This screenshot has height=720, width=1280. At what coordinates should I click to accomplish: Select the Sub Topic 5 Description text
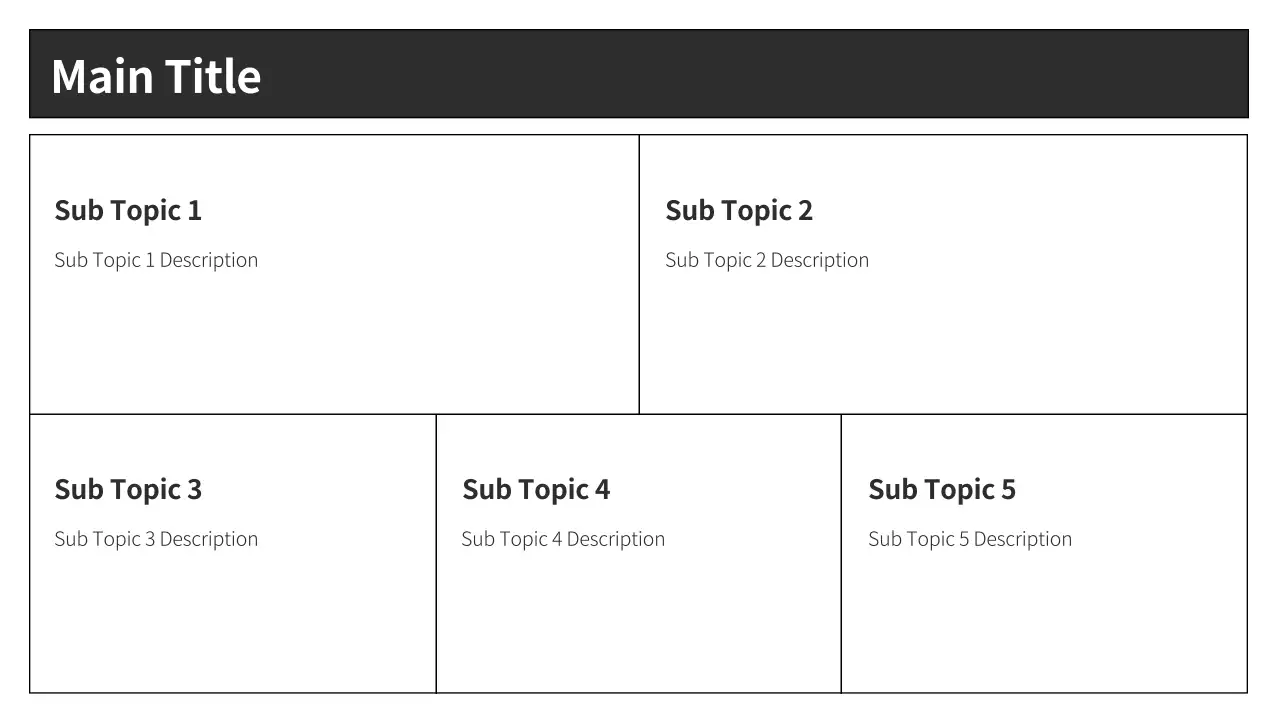[970, 539]
